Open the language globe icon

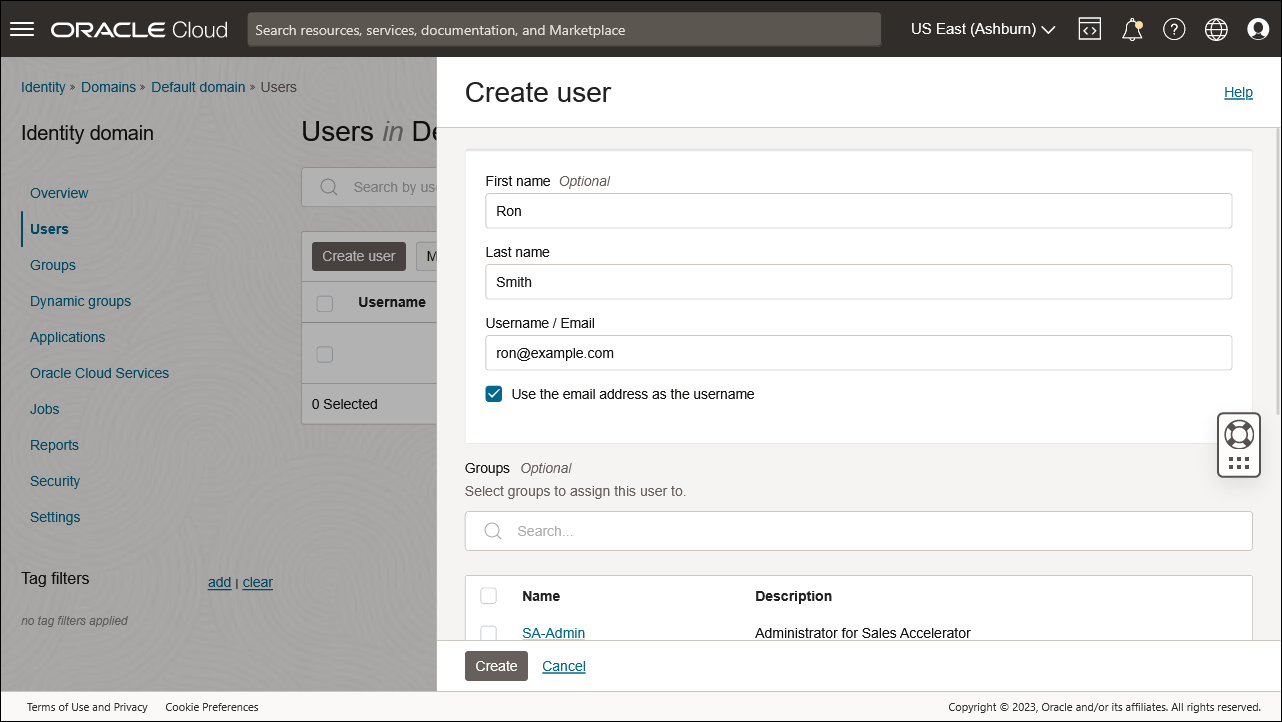point(1216,28)
